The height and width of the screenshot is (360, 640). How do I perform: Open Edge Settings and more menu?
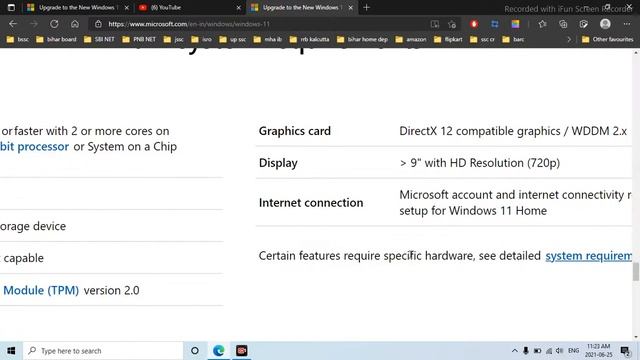(x=627, y=24)
